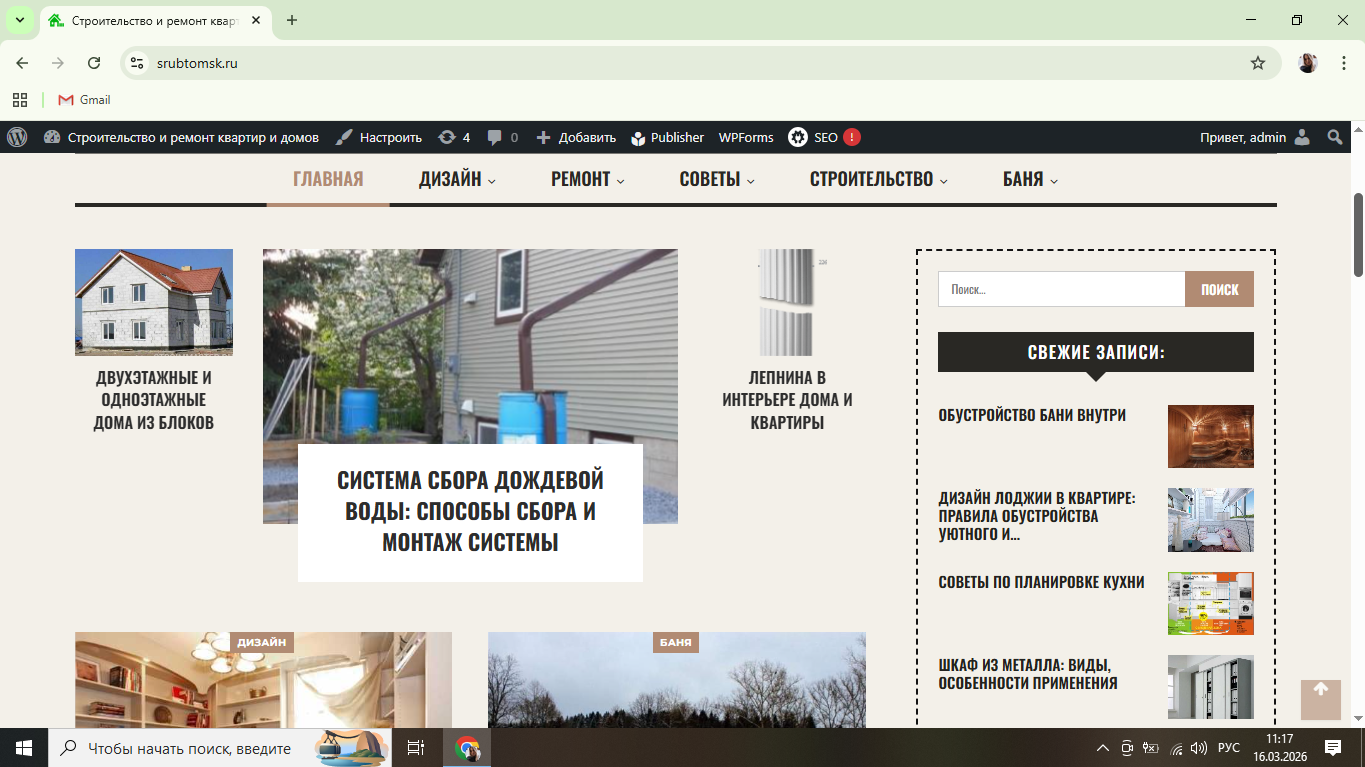Open the Лепнина в интерьере дома и квартиры link
Viewport: 1365px width, 767px height.
(787, 400)
